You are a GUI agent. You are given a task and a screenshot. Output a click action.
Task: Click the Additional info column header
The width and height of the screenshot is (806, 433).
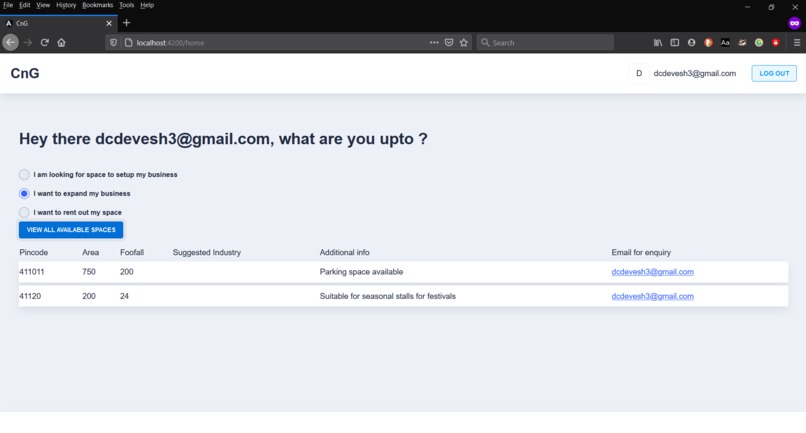click(x=344, y=252)
